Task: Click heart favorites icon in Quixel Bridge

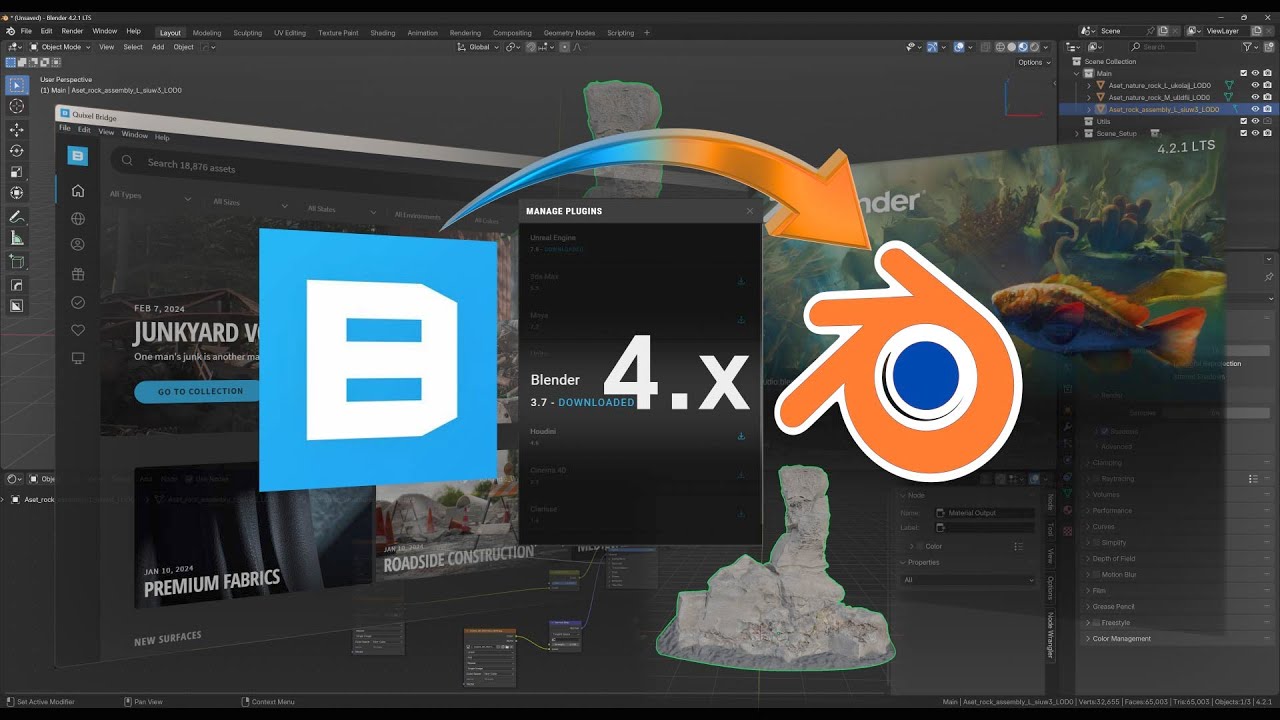Action: pyautogui.click(x=78, y=330)
